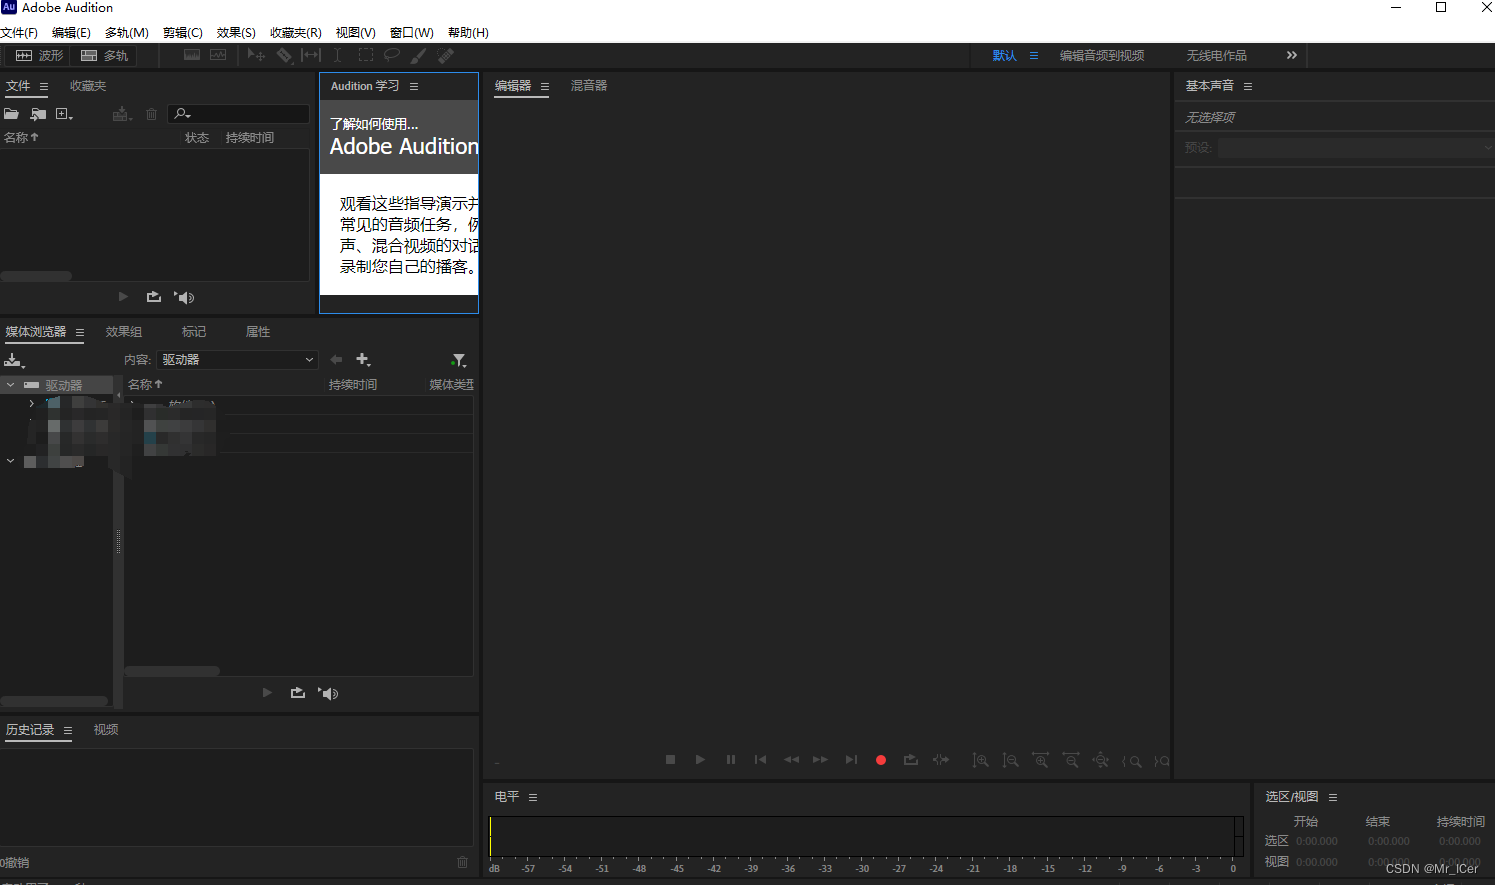The width and height of the screenshot is (1495, 885).
Task: Click the add shortcut plus icon in media browser
Action: pyautogui.click(x=363, y=360)
